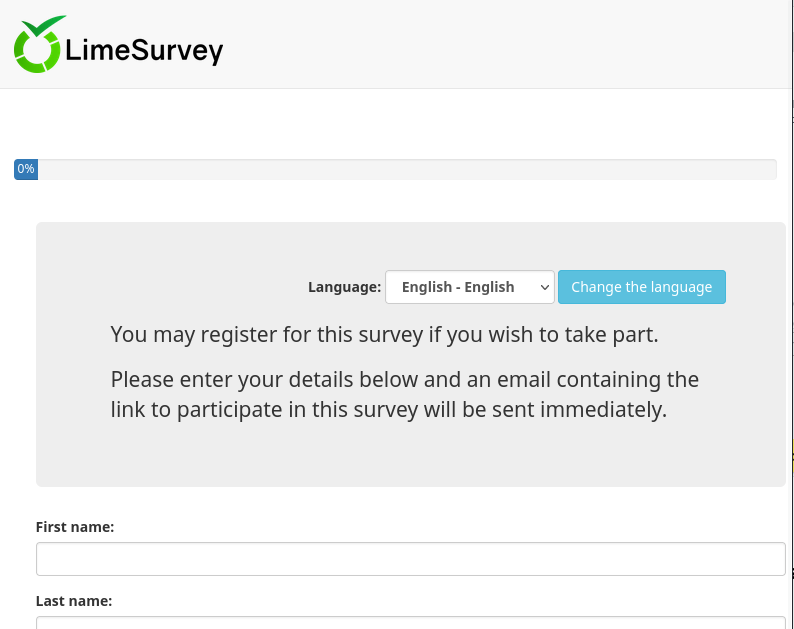Click the First name label

(75, 526)
